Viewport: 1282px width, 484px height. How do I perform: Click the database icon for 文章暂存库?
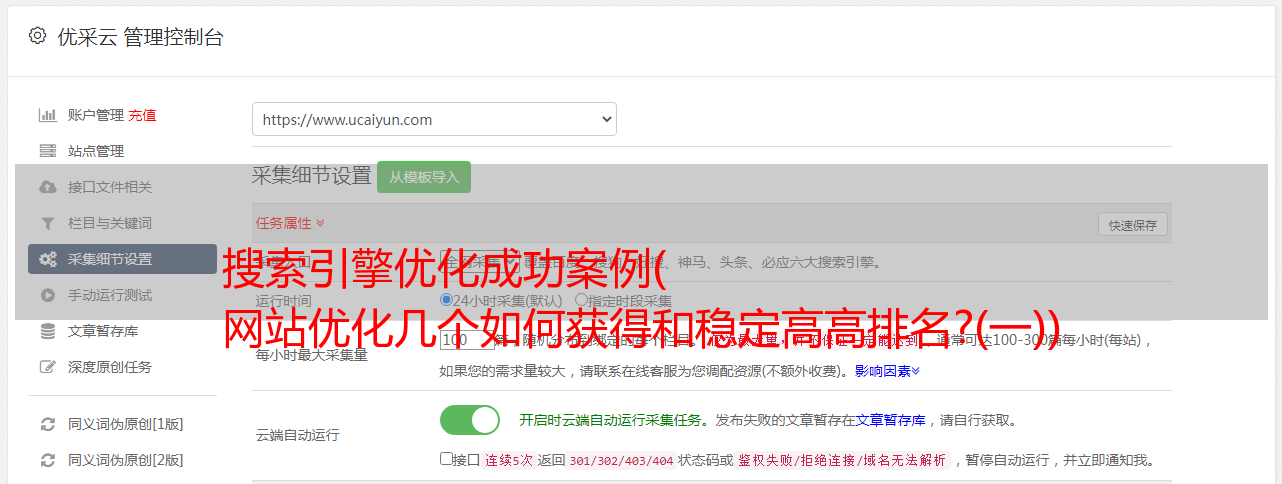click(x=47, y=331)
